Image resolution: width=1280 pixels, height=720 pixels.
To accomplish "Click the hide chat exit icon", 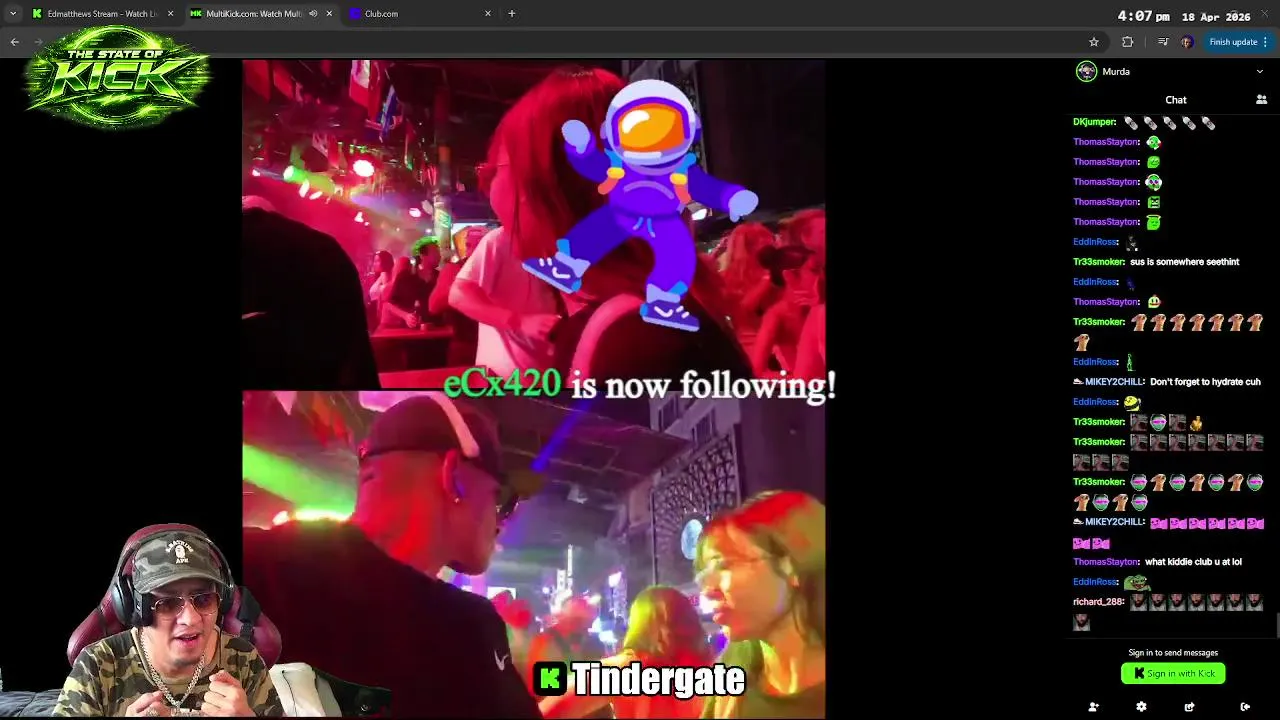I will pyautogui.click(x=1245, y=707).
